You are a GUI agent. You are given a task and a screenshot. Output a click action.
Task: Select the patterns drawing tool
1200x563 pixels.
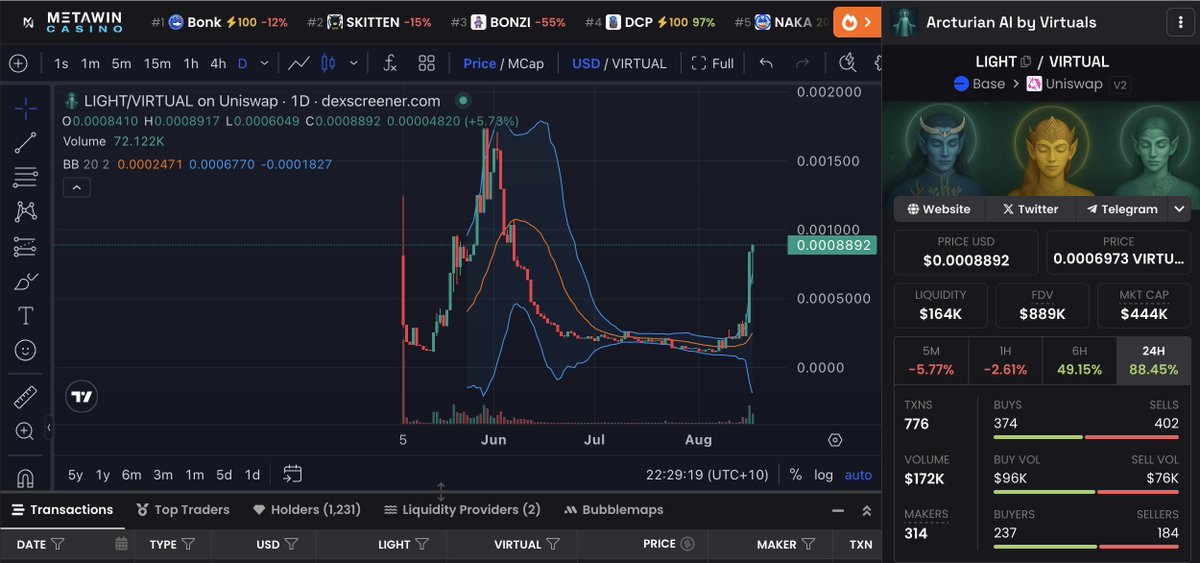[x=26, y=212]
